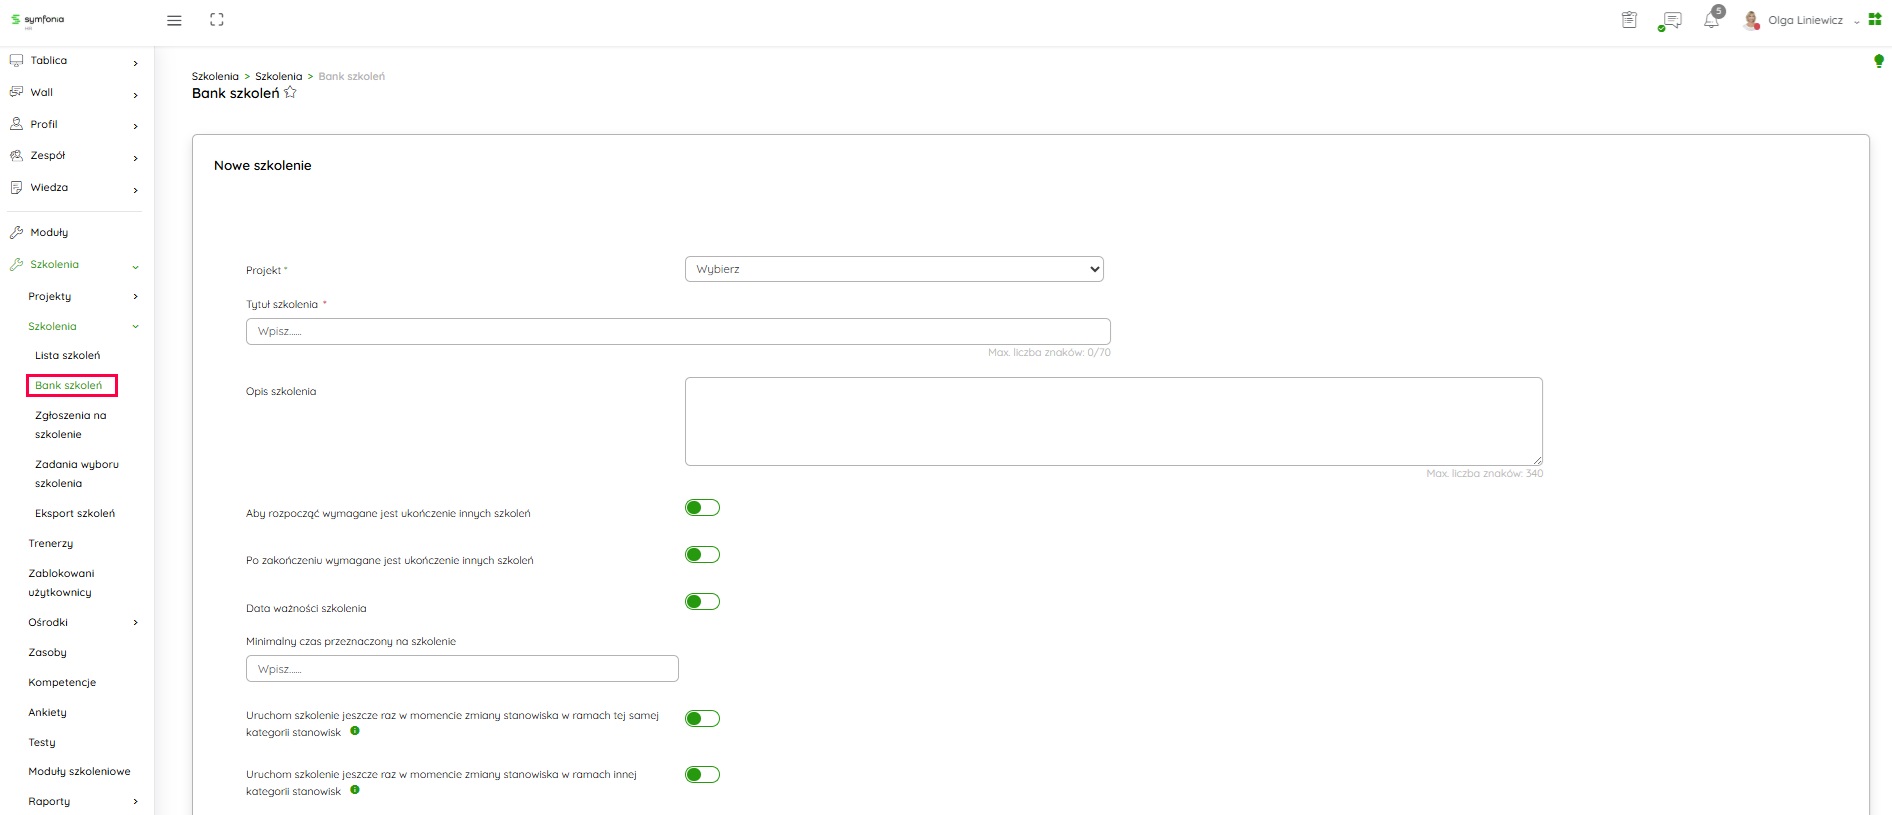
Task: Open Trenerzy in sidebar menu
Action: point(51,543)
